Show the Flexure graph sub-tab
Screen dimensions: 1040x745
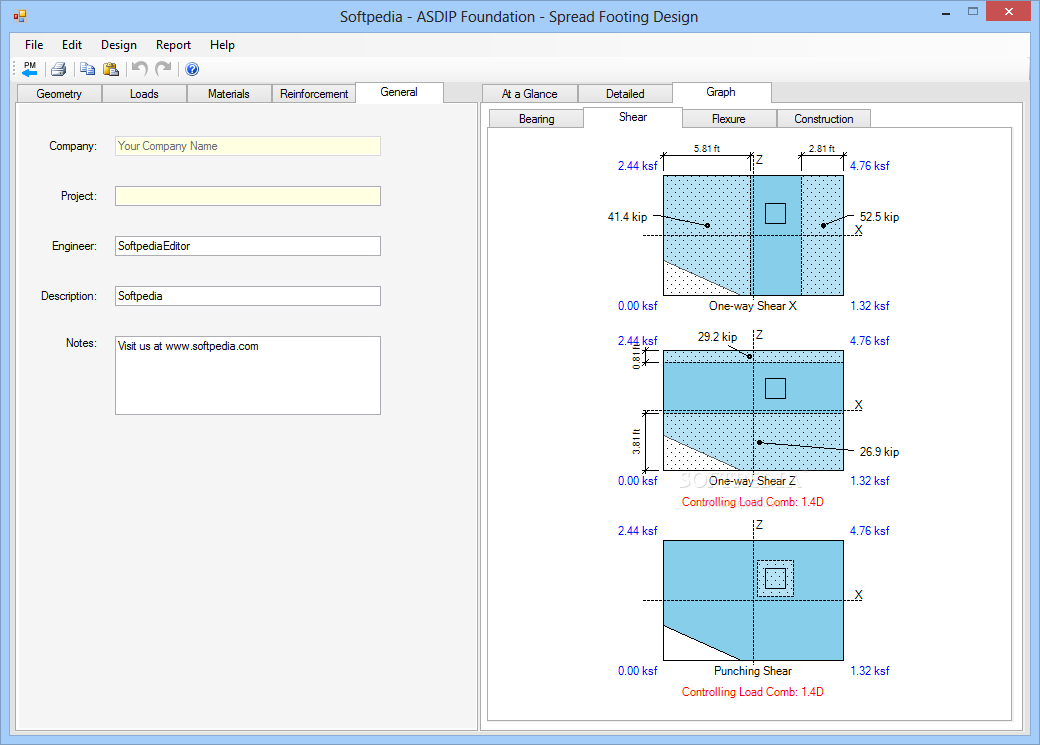coord(728,119)
